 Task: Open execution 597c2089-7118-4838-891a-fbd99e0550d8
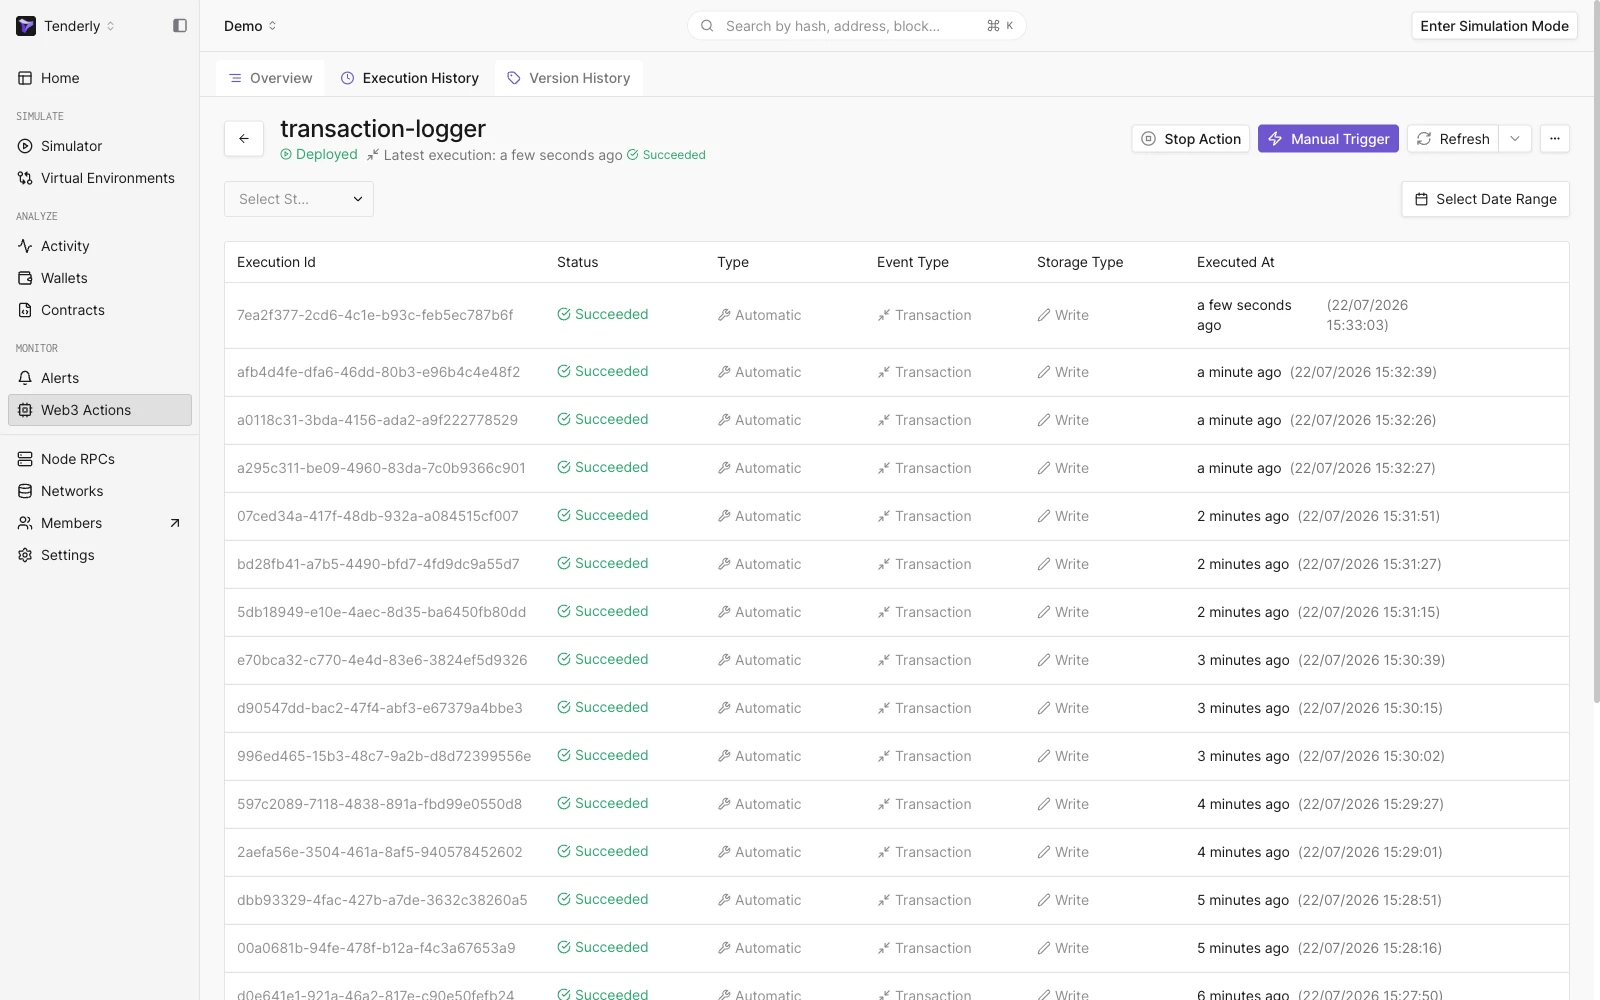pos(380,804)
